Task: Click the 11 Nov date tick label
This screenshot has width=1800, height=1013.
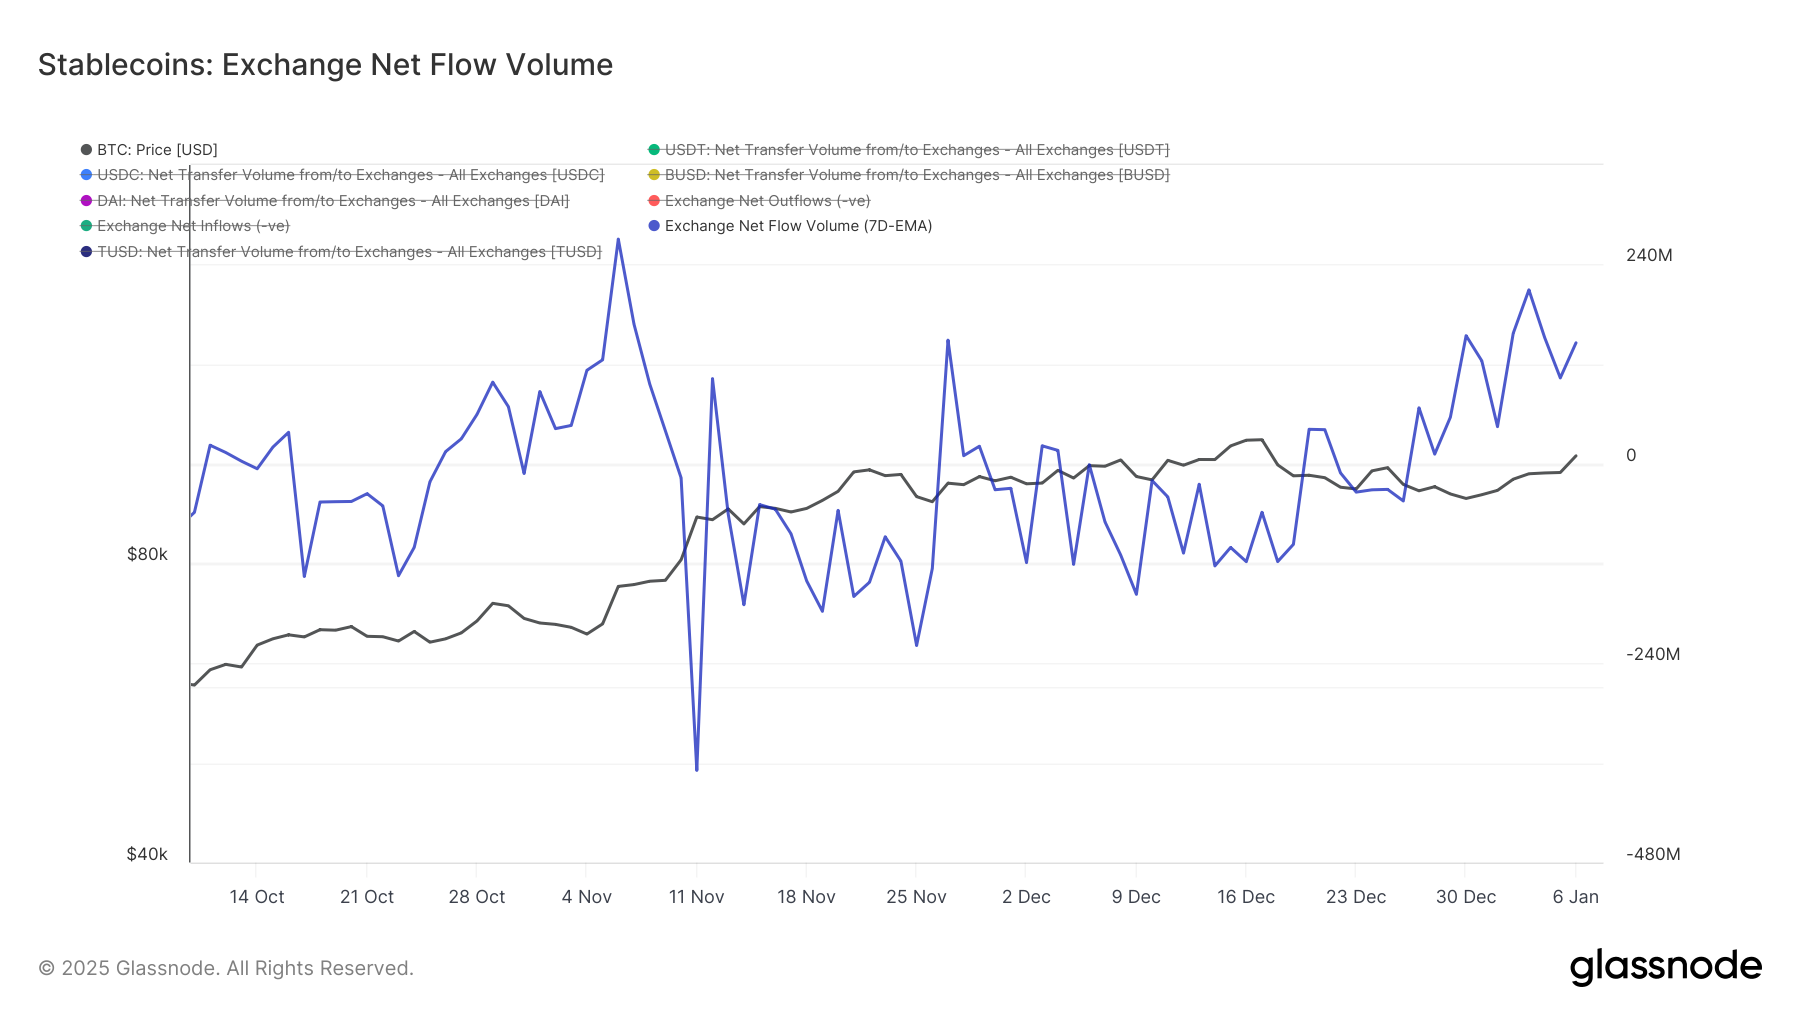Action: [696, 897]
